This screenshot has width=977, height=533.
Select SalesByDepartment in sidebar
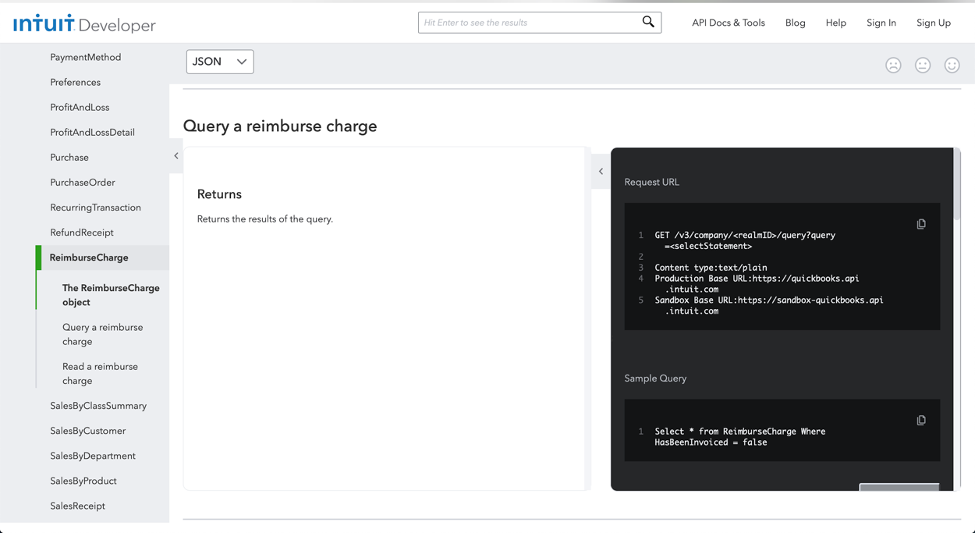coord(92,455)
